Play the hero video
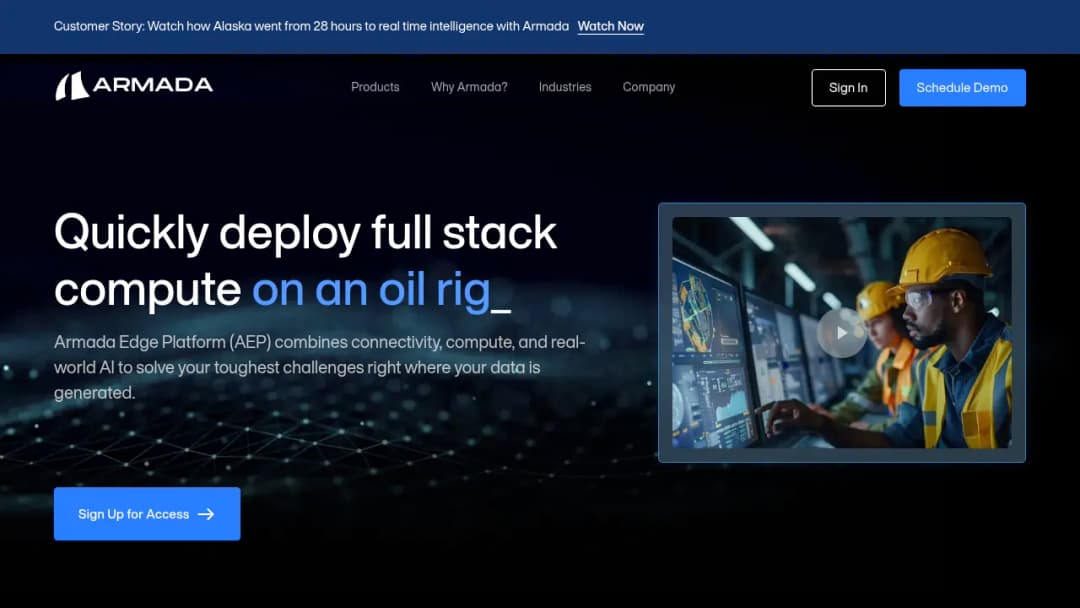The image size is (1080, 608). pyautogui.click(x=841, y=333)
